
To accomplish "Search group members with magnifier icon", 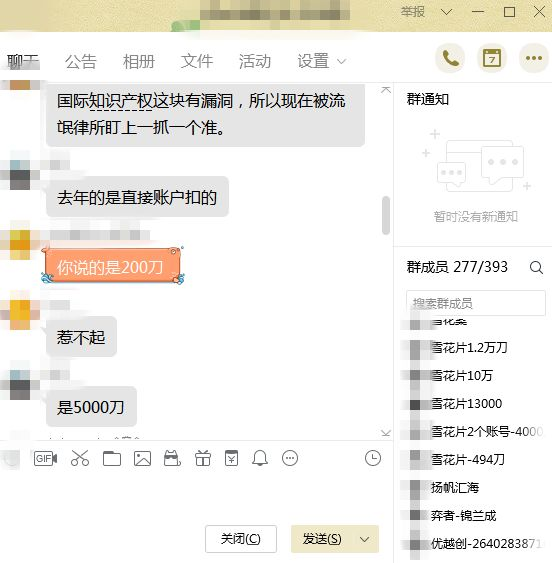I will [x=536, y=267].
